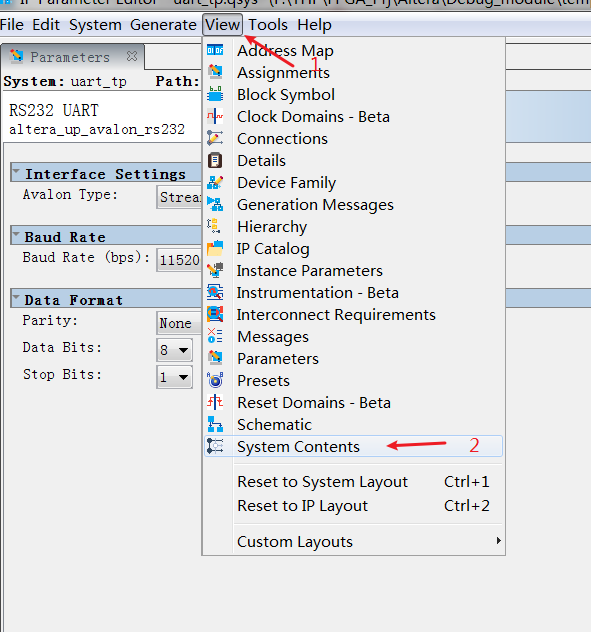Click the Address Map icon in View menu
This screenshot has width=591, height=632.
click(215, 50)
